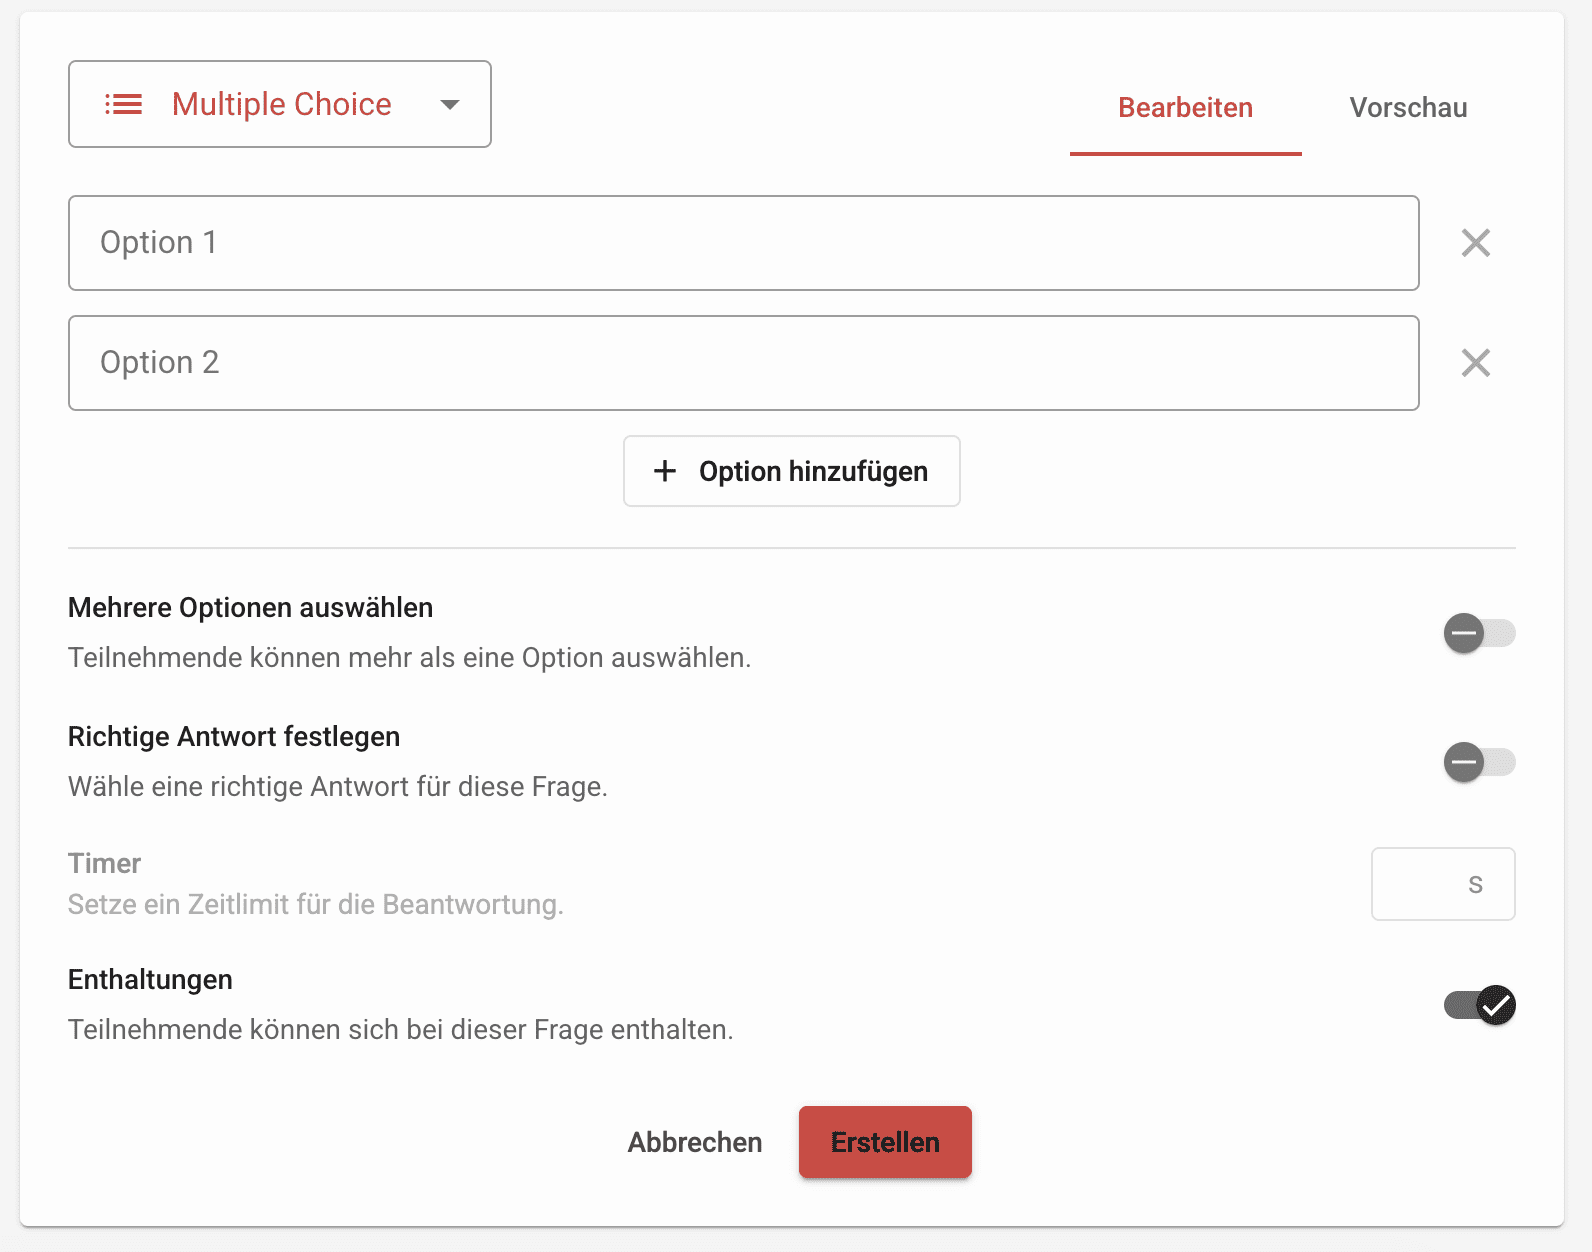The width and height of the screenshot is (1592, 1252).
Task: Click the list icon beside Multiple Choice
Action: pyautogui.click(x=124, y=104)
